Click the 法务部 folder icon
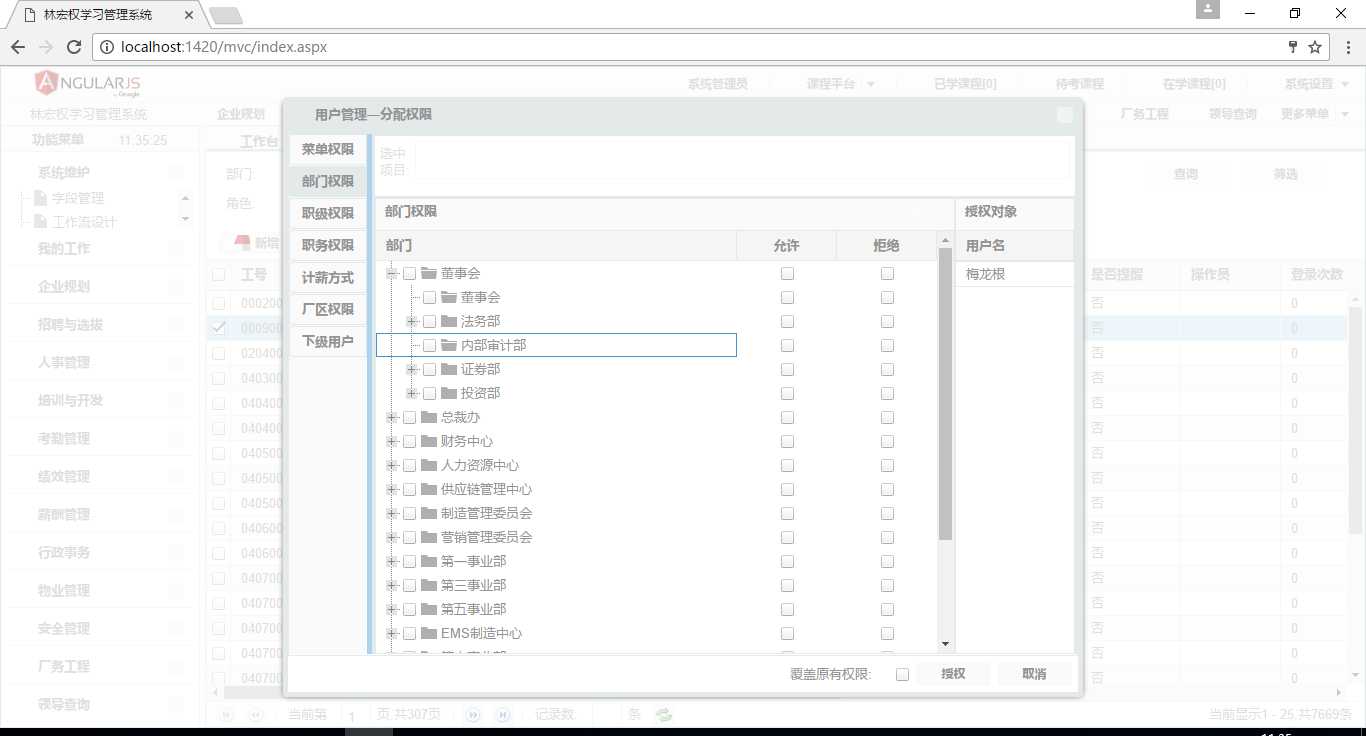 pyautogui.click(x=449, y=321)
